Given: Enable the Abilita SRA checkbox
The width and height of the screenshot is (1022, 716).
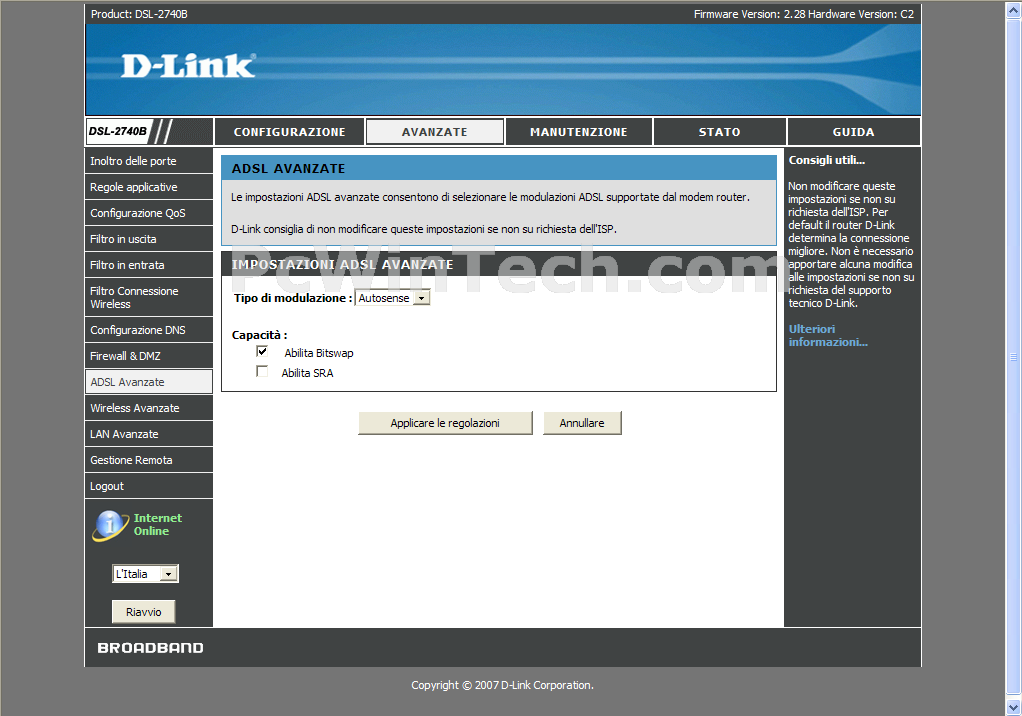Looking at the screenshot, I should (x=262, y=371).
